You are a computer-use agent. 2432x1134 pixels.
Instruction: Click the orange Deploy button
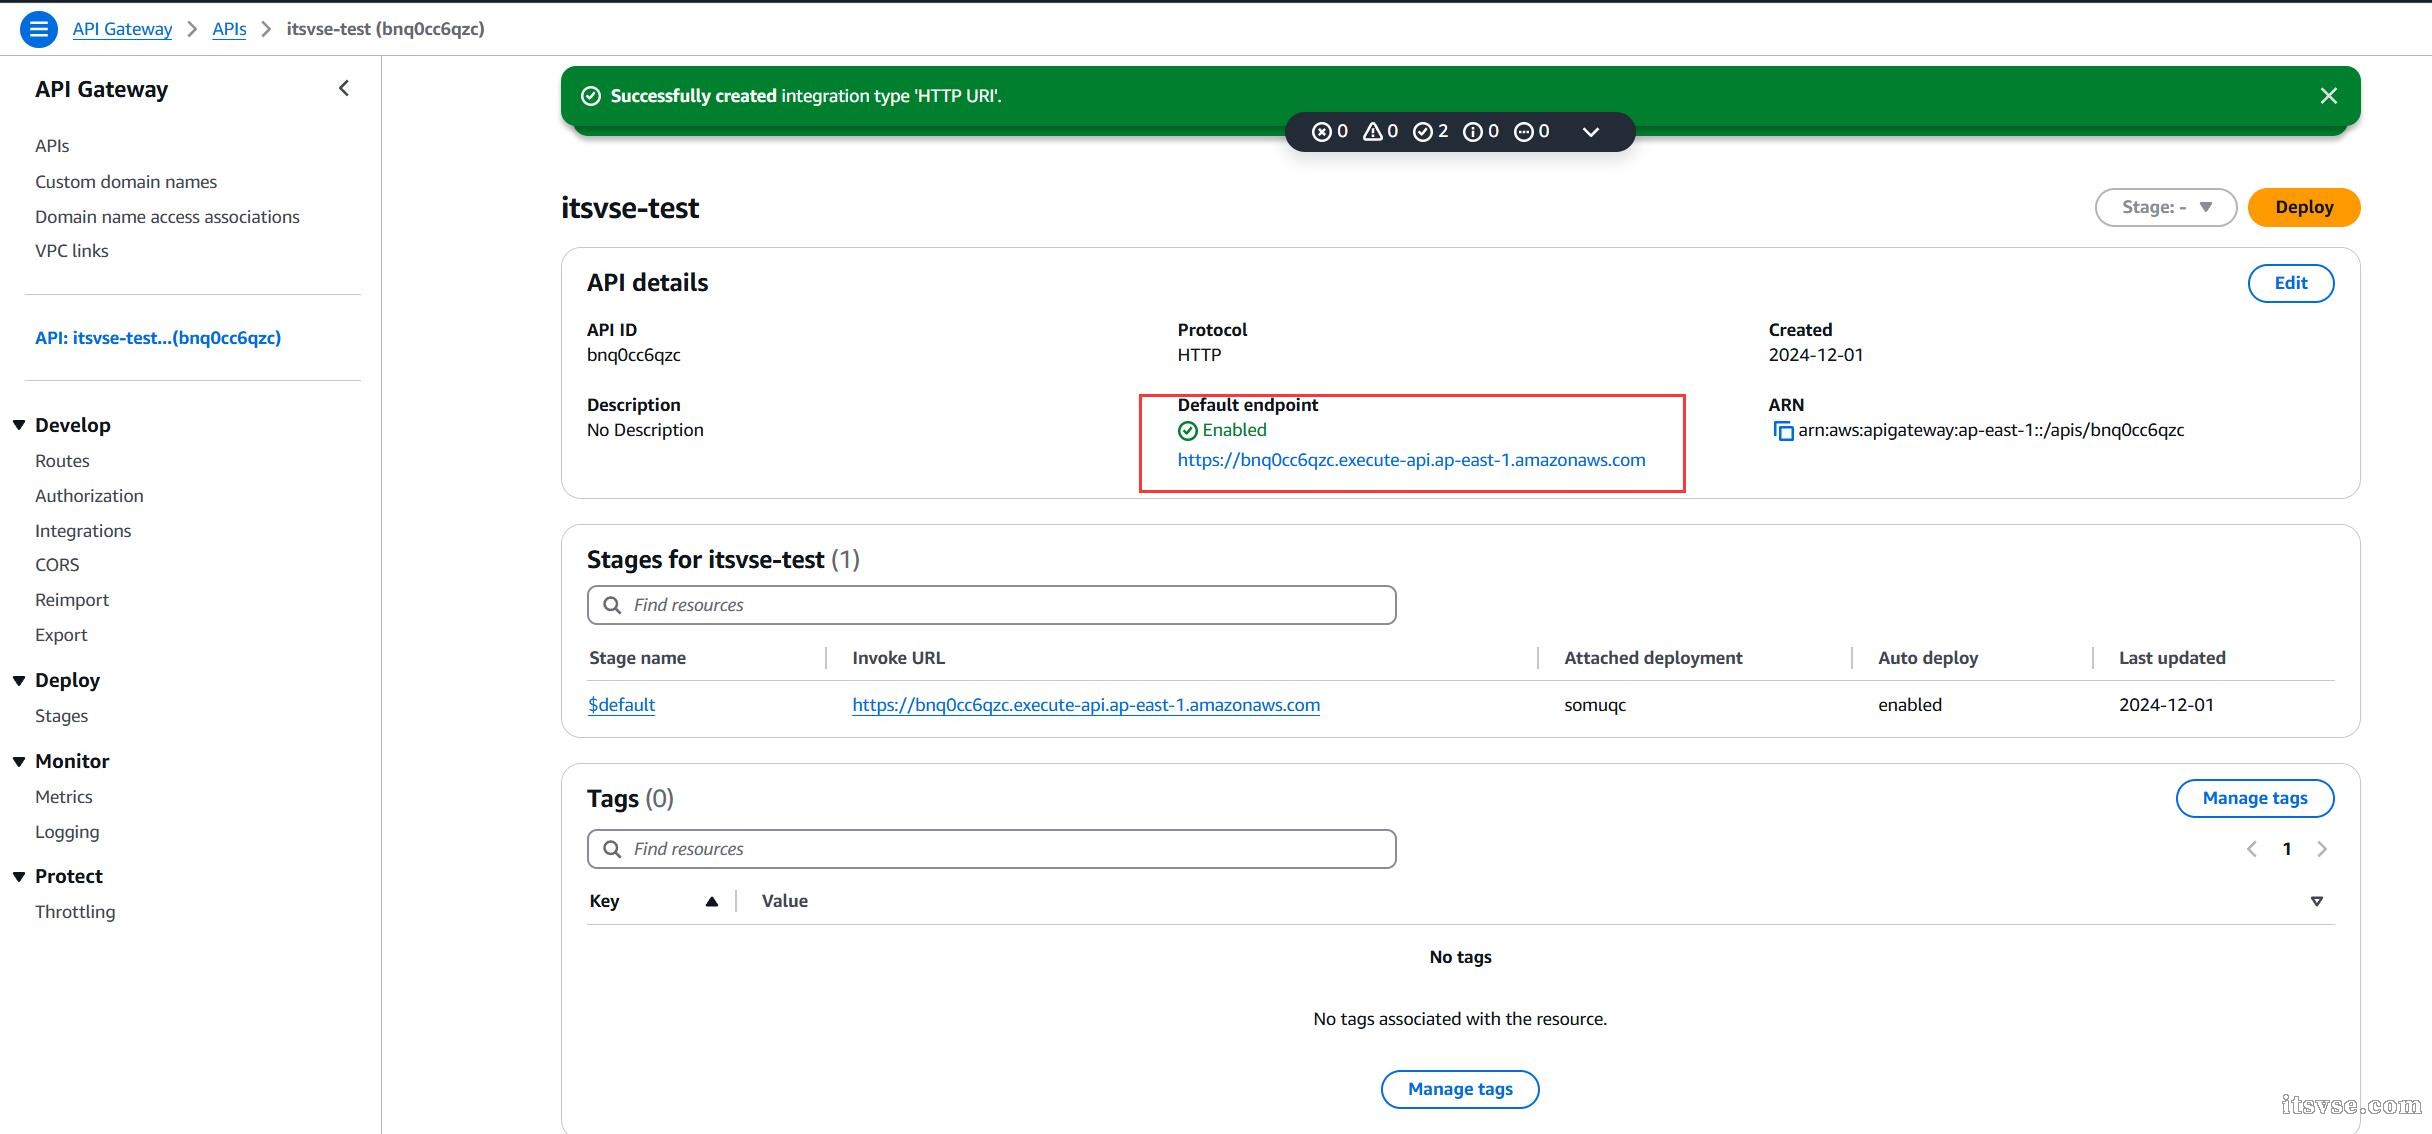coord(2303,207)
